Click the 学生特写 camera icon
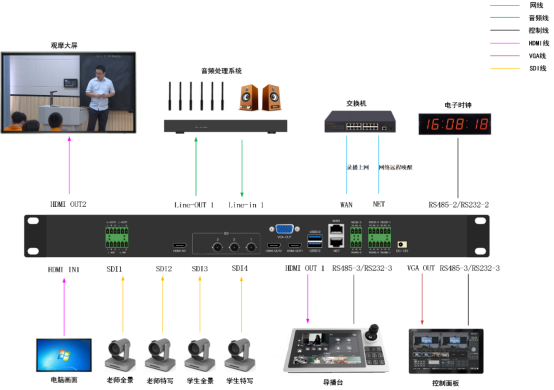Viewport: 554px width, 390px height. click(x=240, y=355)
